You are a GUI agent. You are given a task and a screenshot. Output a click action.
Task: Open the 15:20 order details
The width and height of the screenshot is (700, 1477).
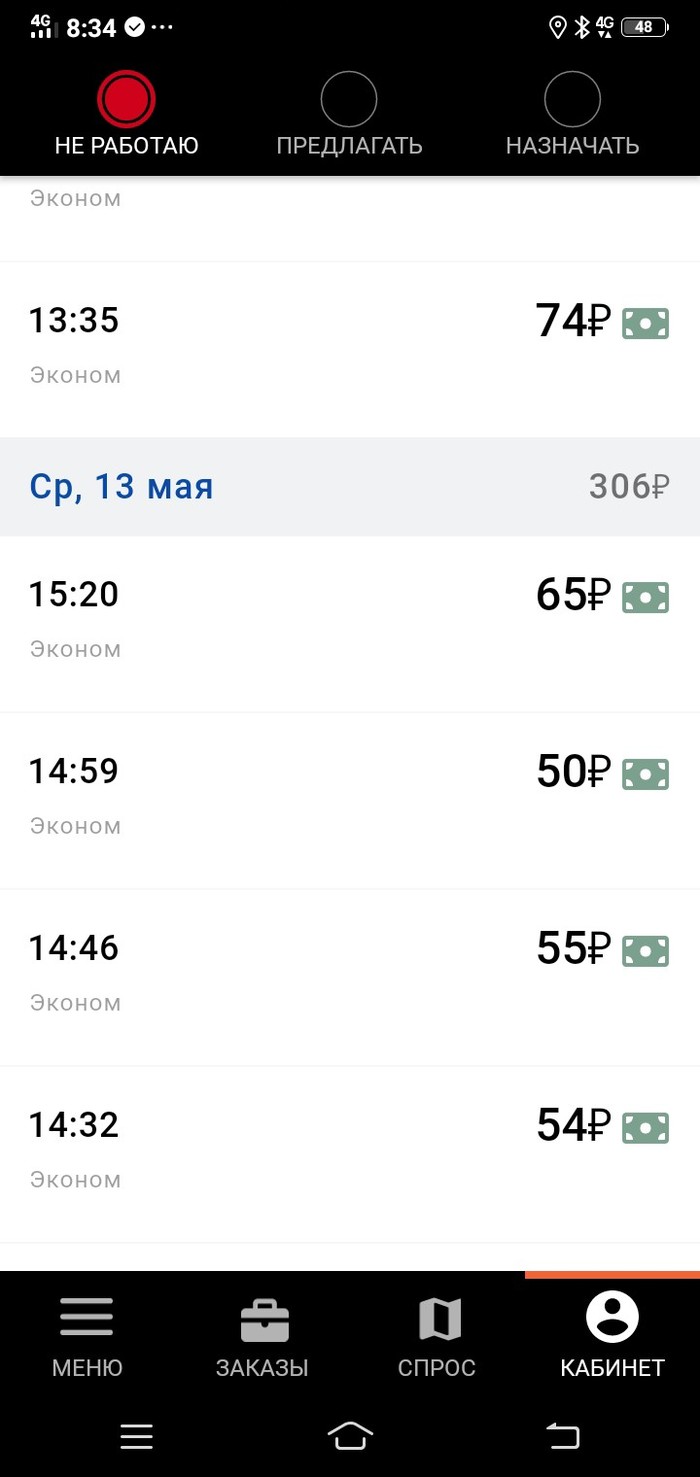pos(300,622)
